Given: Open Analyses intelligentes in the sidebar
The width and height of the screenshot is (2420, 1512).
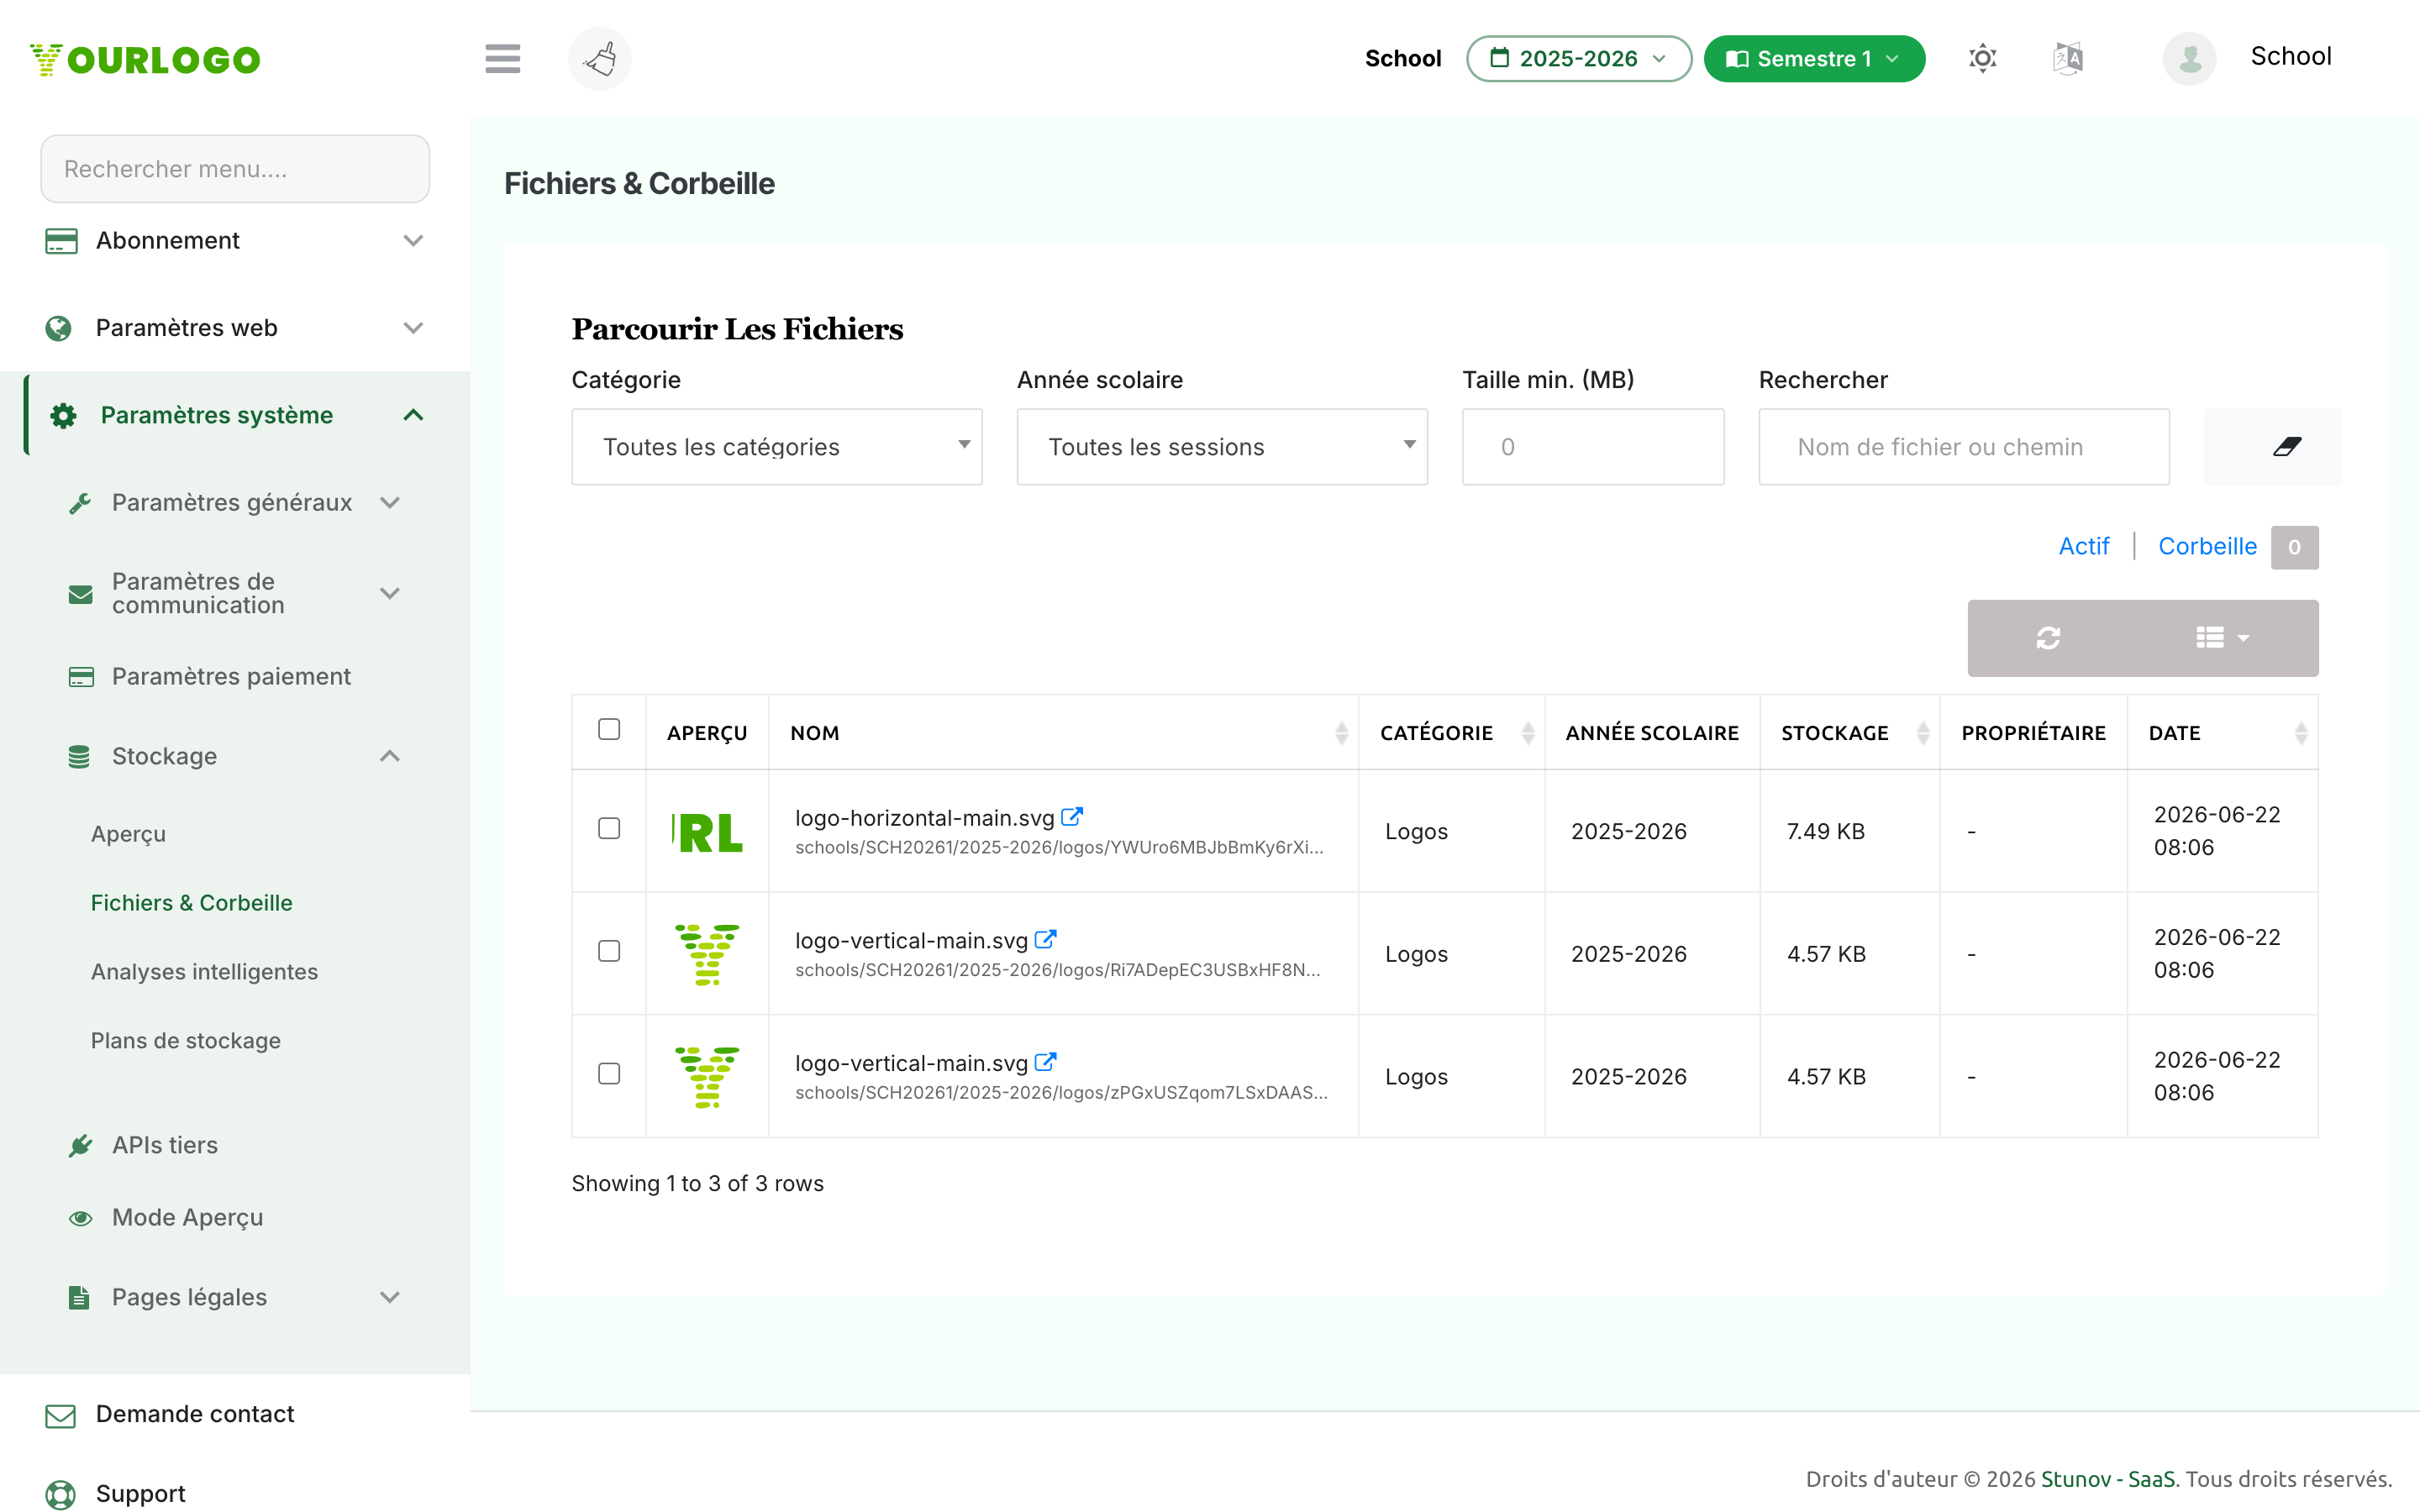Looking at the screenshot, I should pos(204,971).
